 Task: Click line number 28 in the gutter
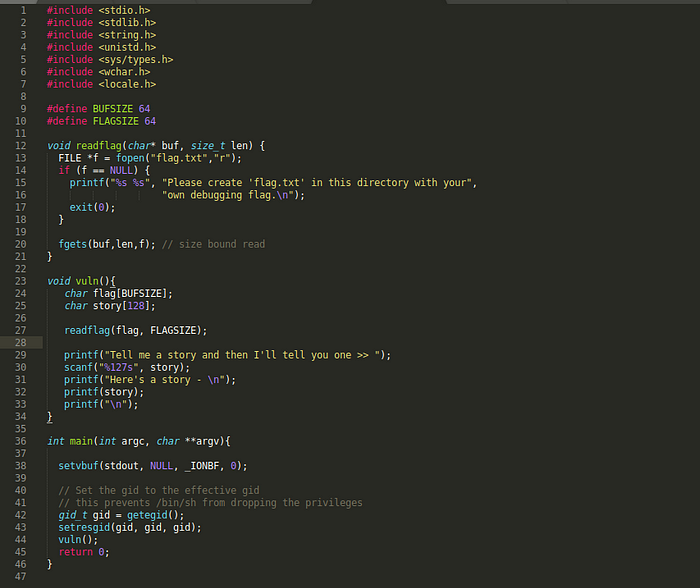21,342
